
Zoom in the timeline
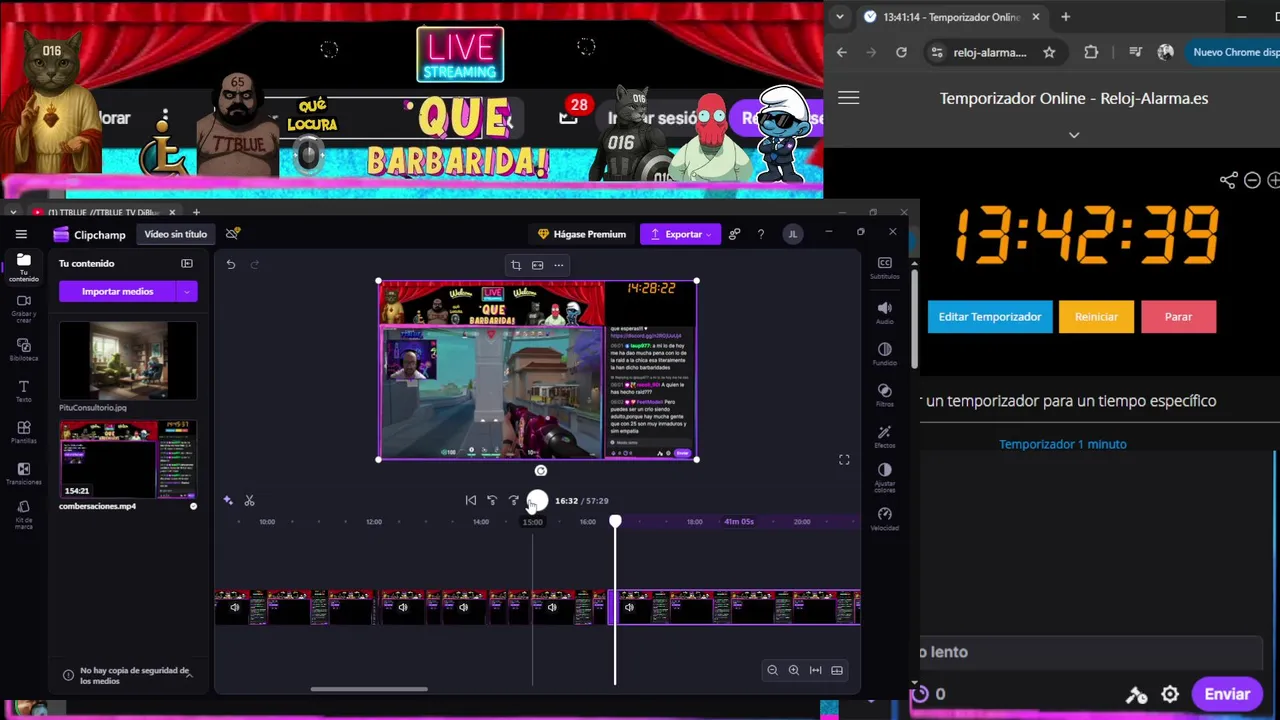794,670
